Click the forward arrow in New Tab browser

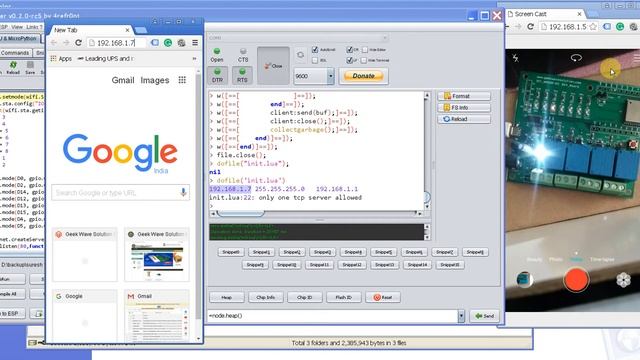(66, 42)
